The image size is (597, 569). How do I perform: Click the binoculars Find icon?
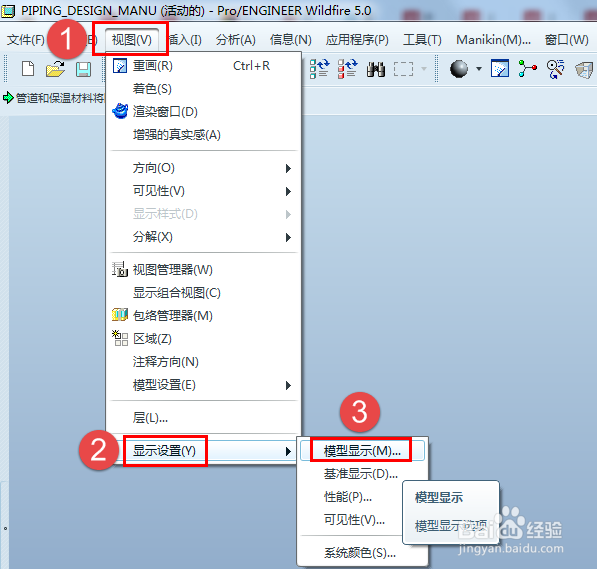pyautogui.click(x=376, y=69)
